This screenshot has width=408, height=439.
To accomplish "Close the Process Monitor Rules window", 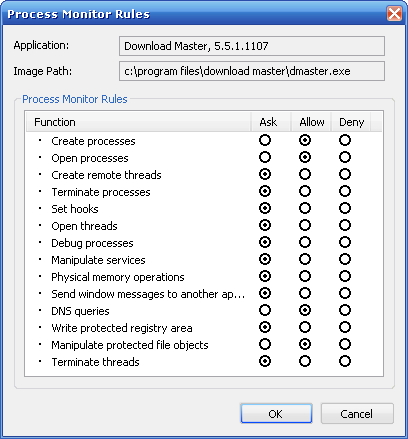I will (x=394, y=14).
